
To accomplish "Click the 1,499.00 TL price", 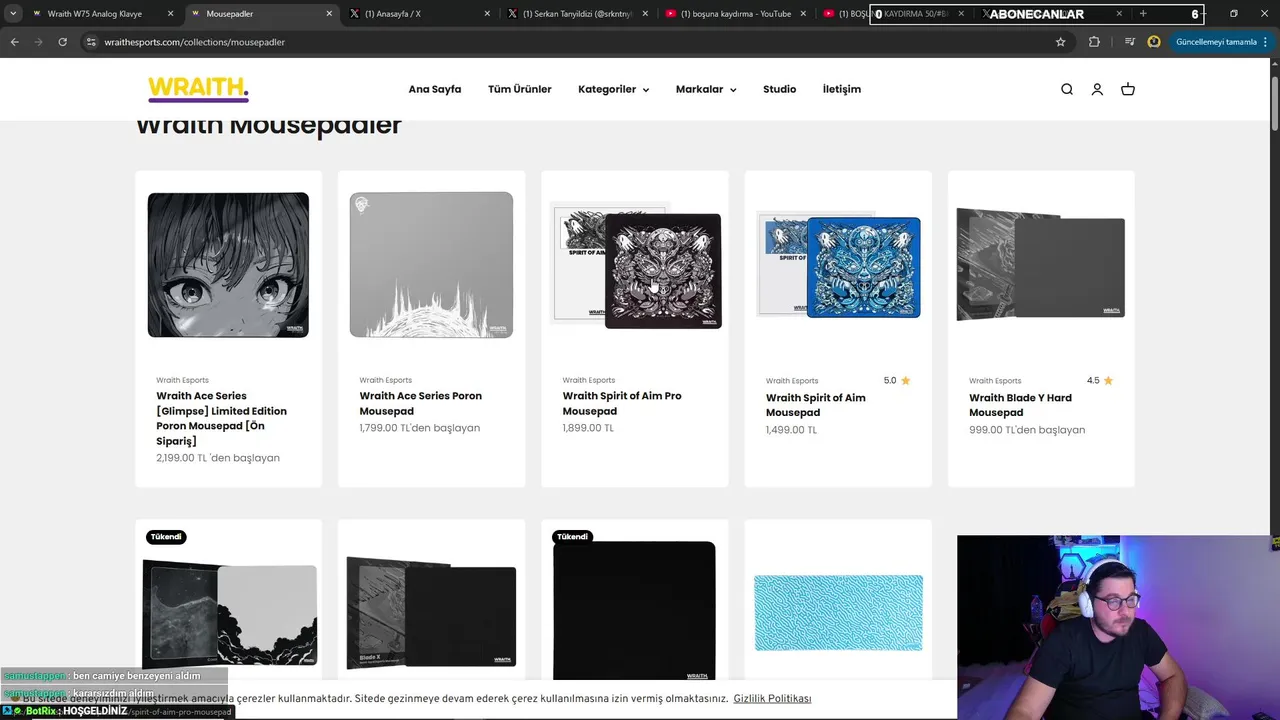I will point(791,430).
